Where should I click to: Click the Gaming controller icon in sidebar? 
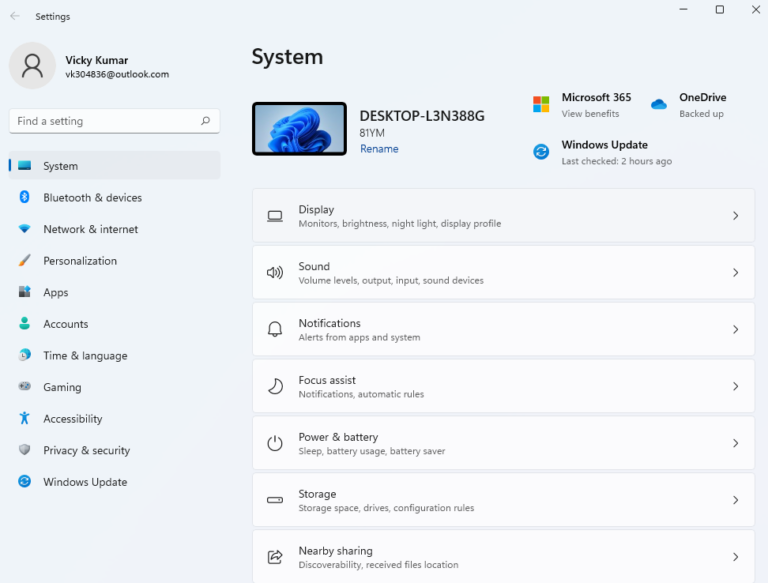point(25,387)
